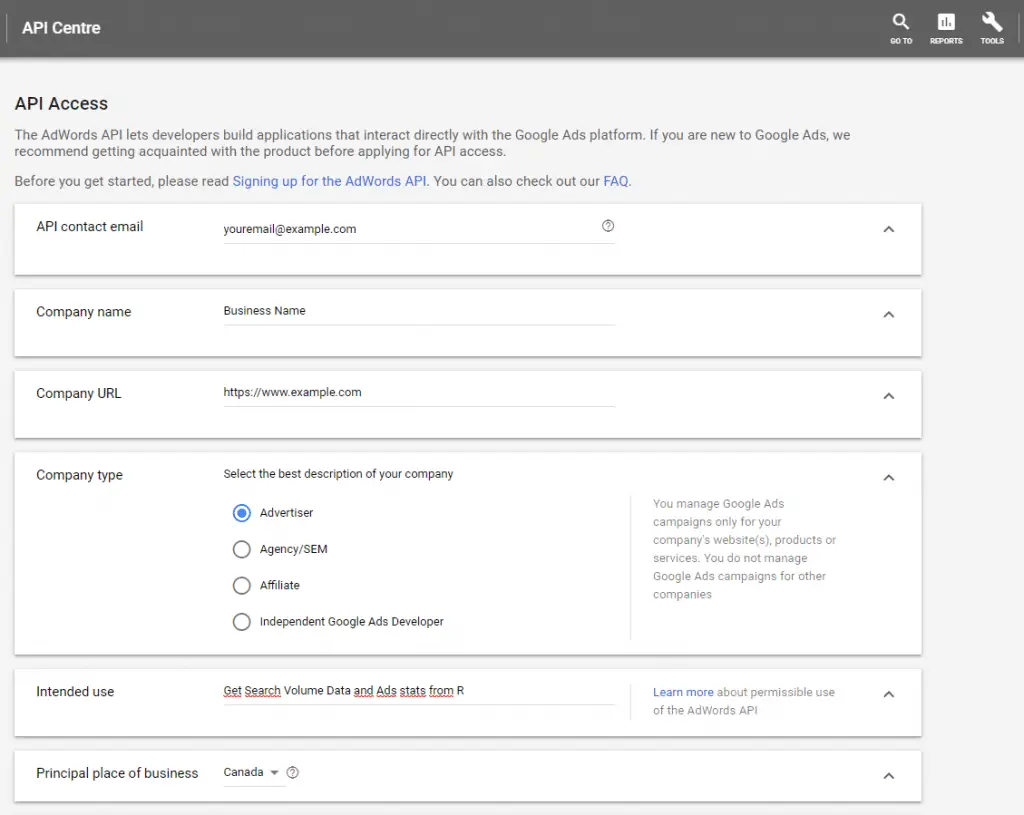Open the Tools wrench icon
Viewport: 1024px width, 815px height.
991,29
